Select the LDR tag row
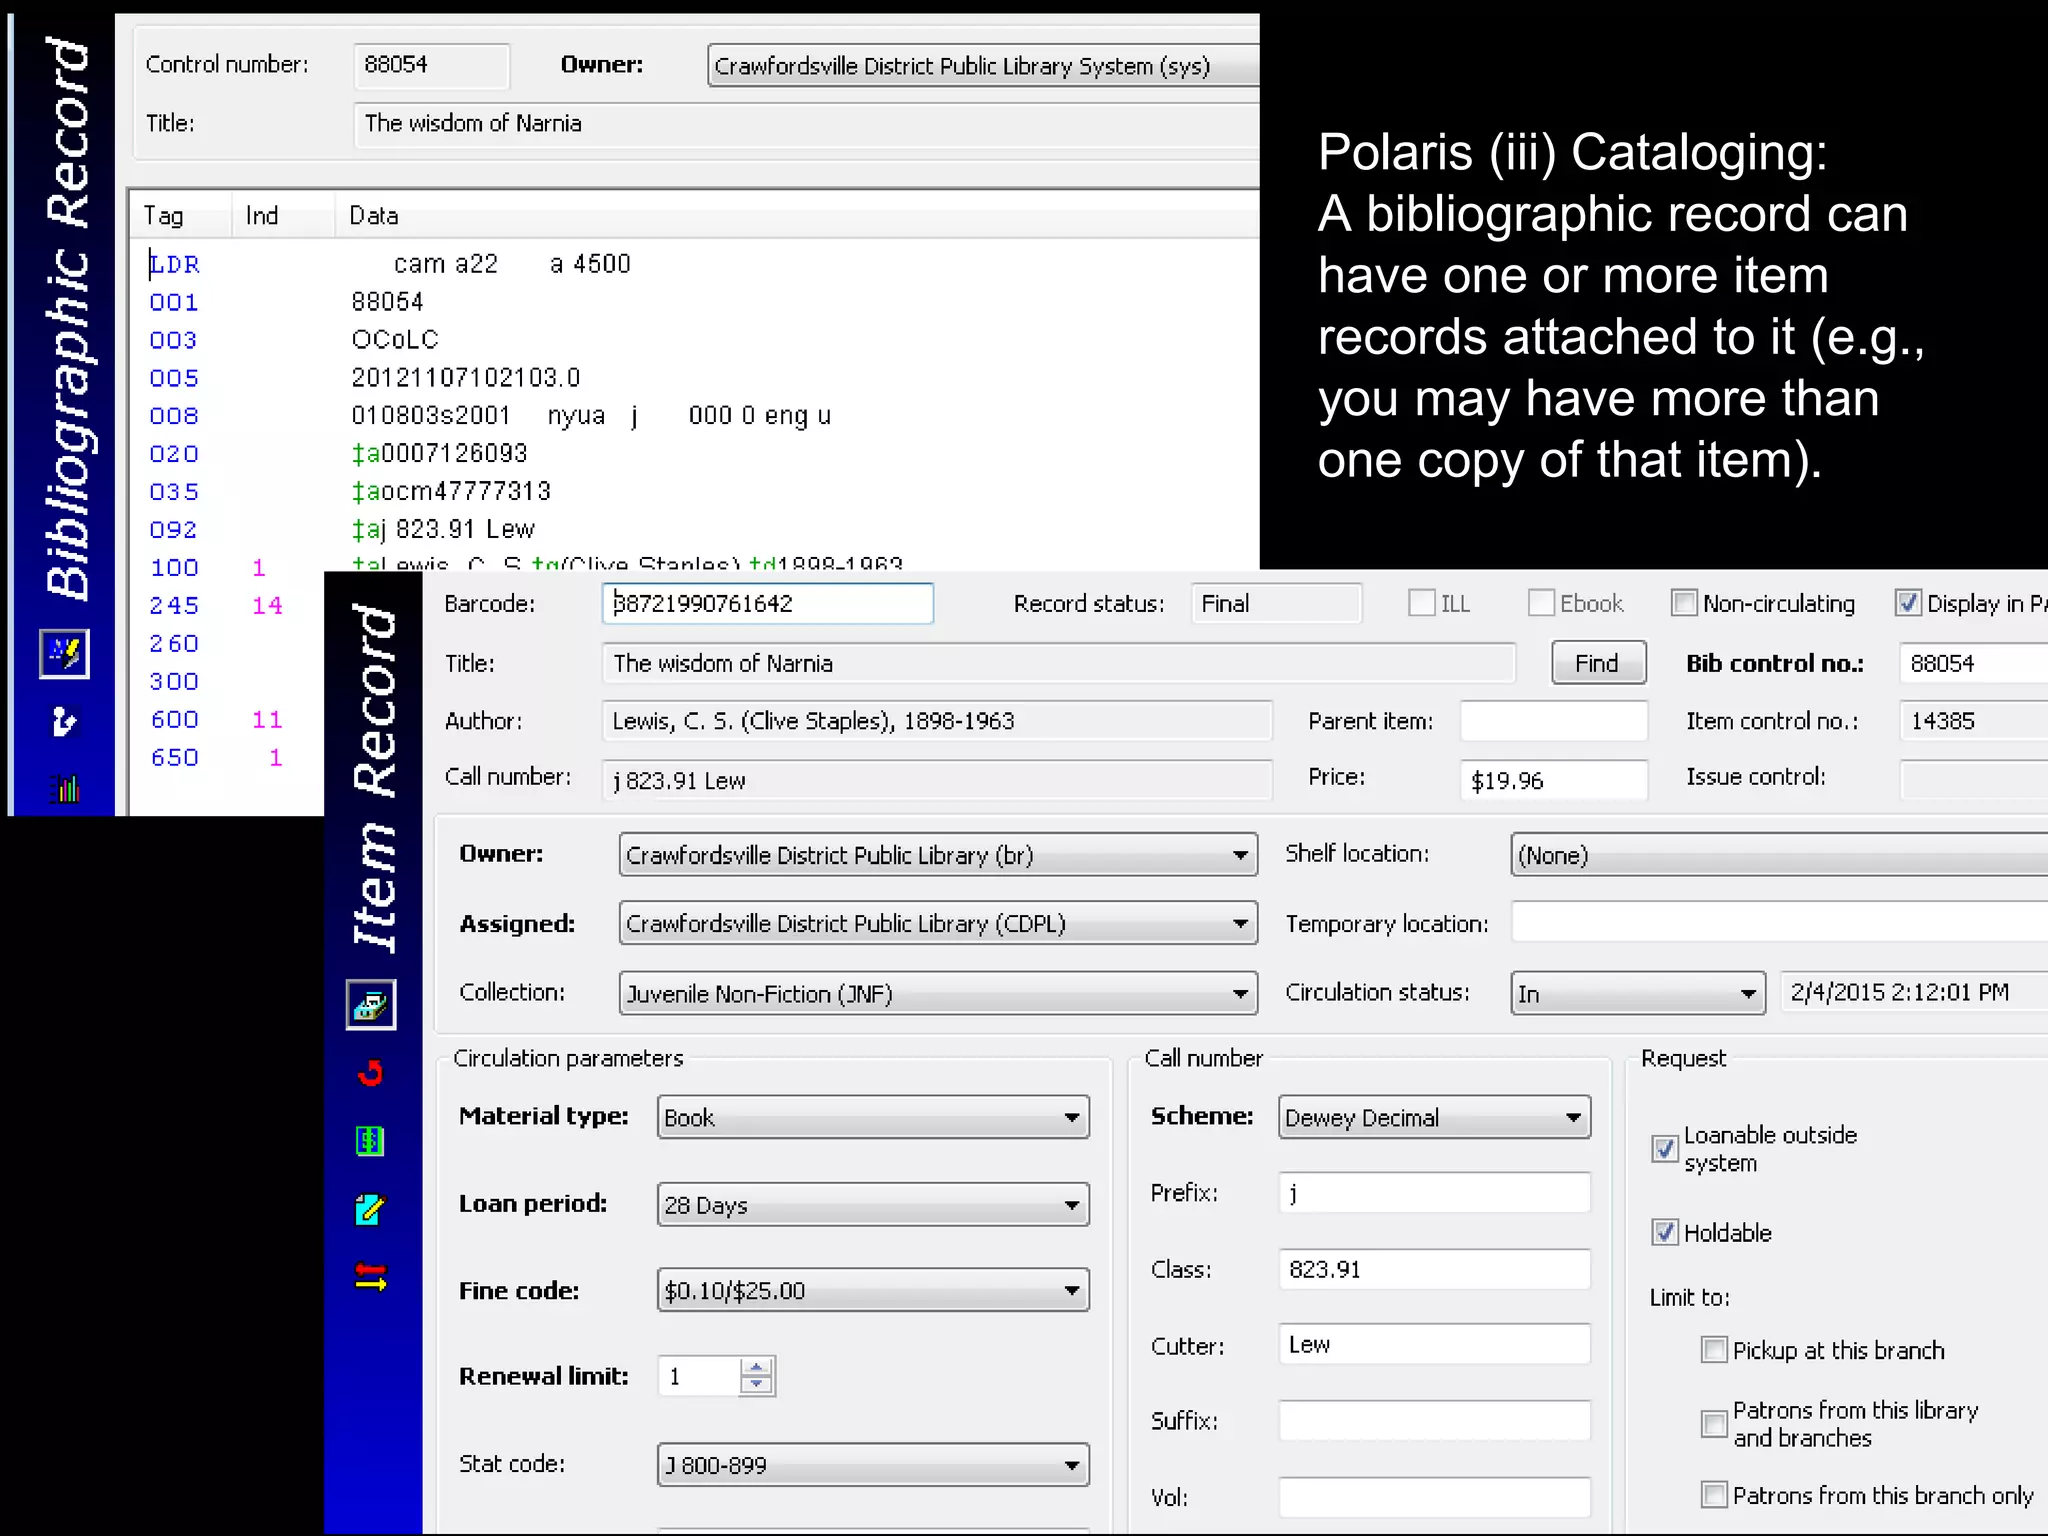Screen dimensions: 2048x1536 click(694, 264)
